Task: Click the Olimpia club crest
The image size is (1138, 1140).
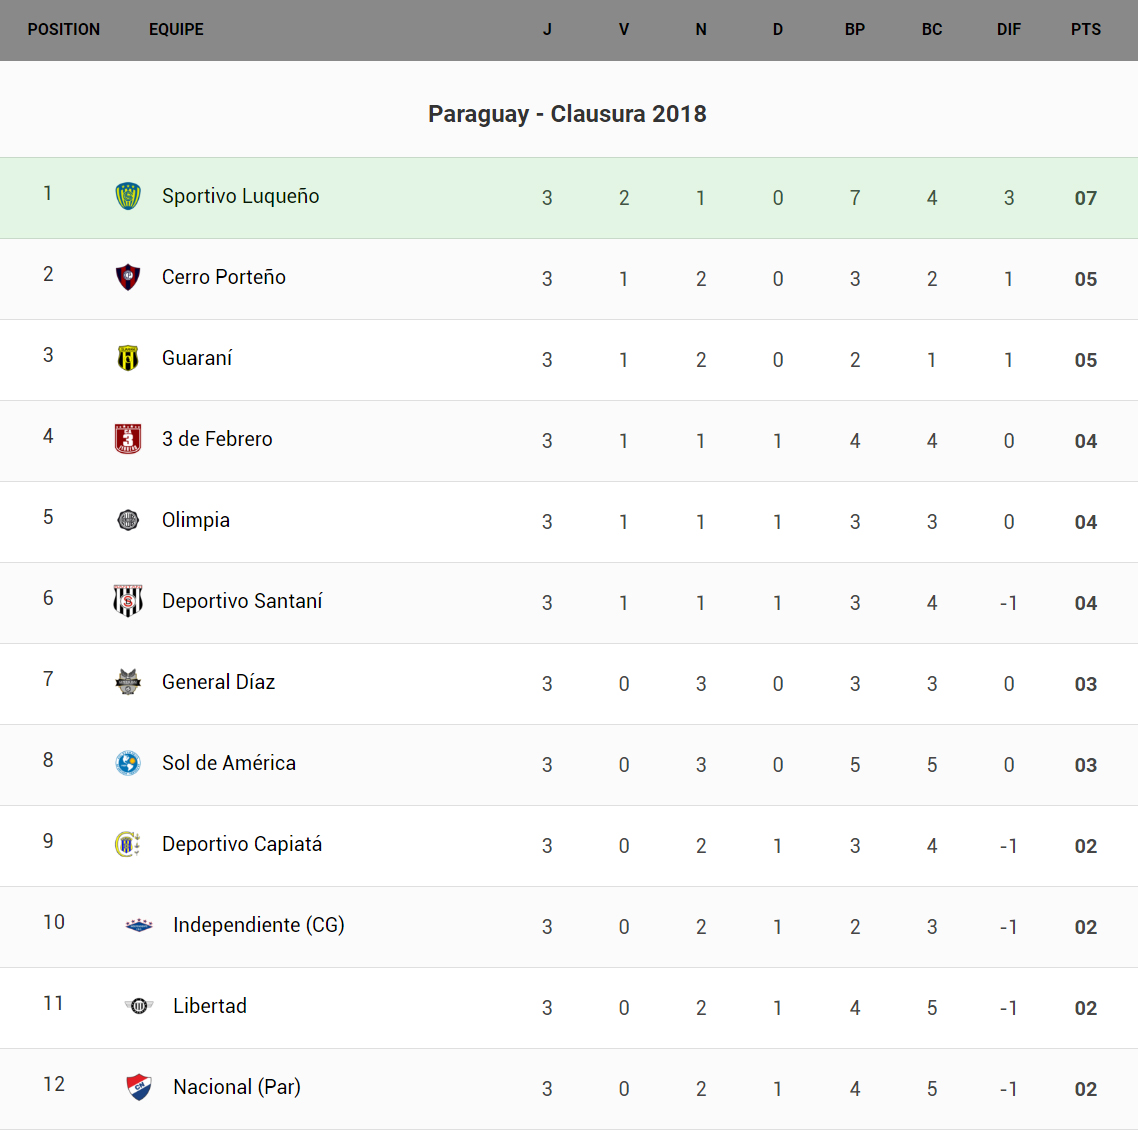Action: pyautogui.click(x=128, y=520)
